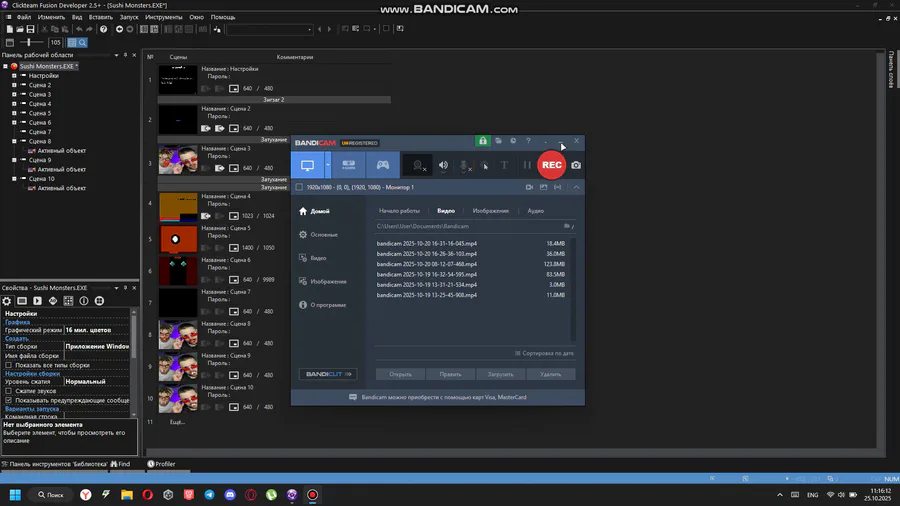
Task: Click the BANDICUT button
Action: point(328,374)
